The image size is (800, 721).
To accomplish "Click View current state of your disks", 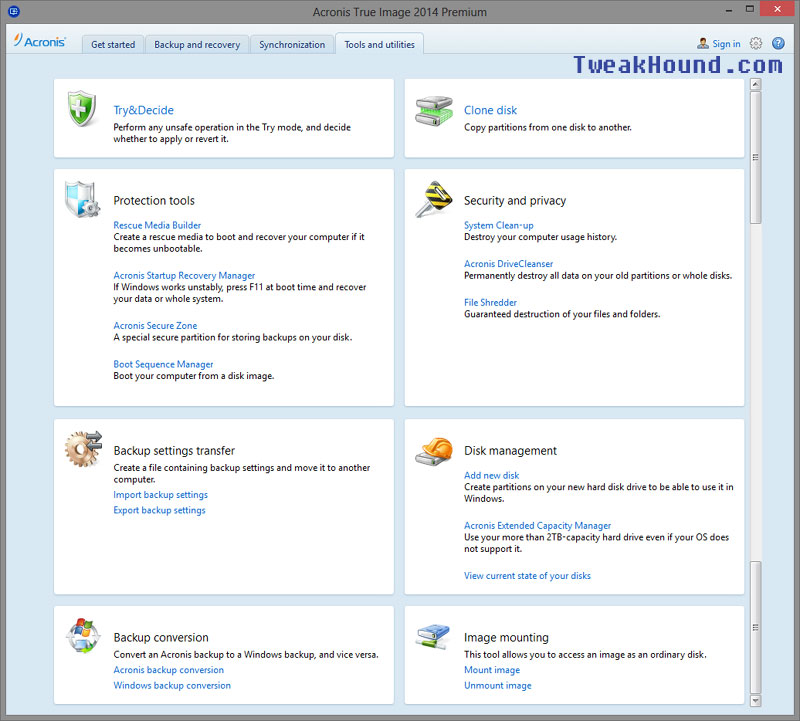I will click(x=527, y=576).
